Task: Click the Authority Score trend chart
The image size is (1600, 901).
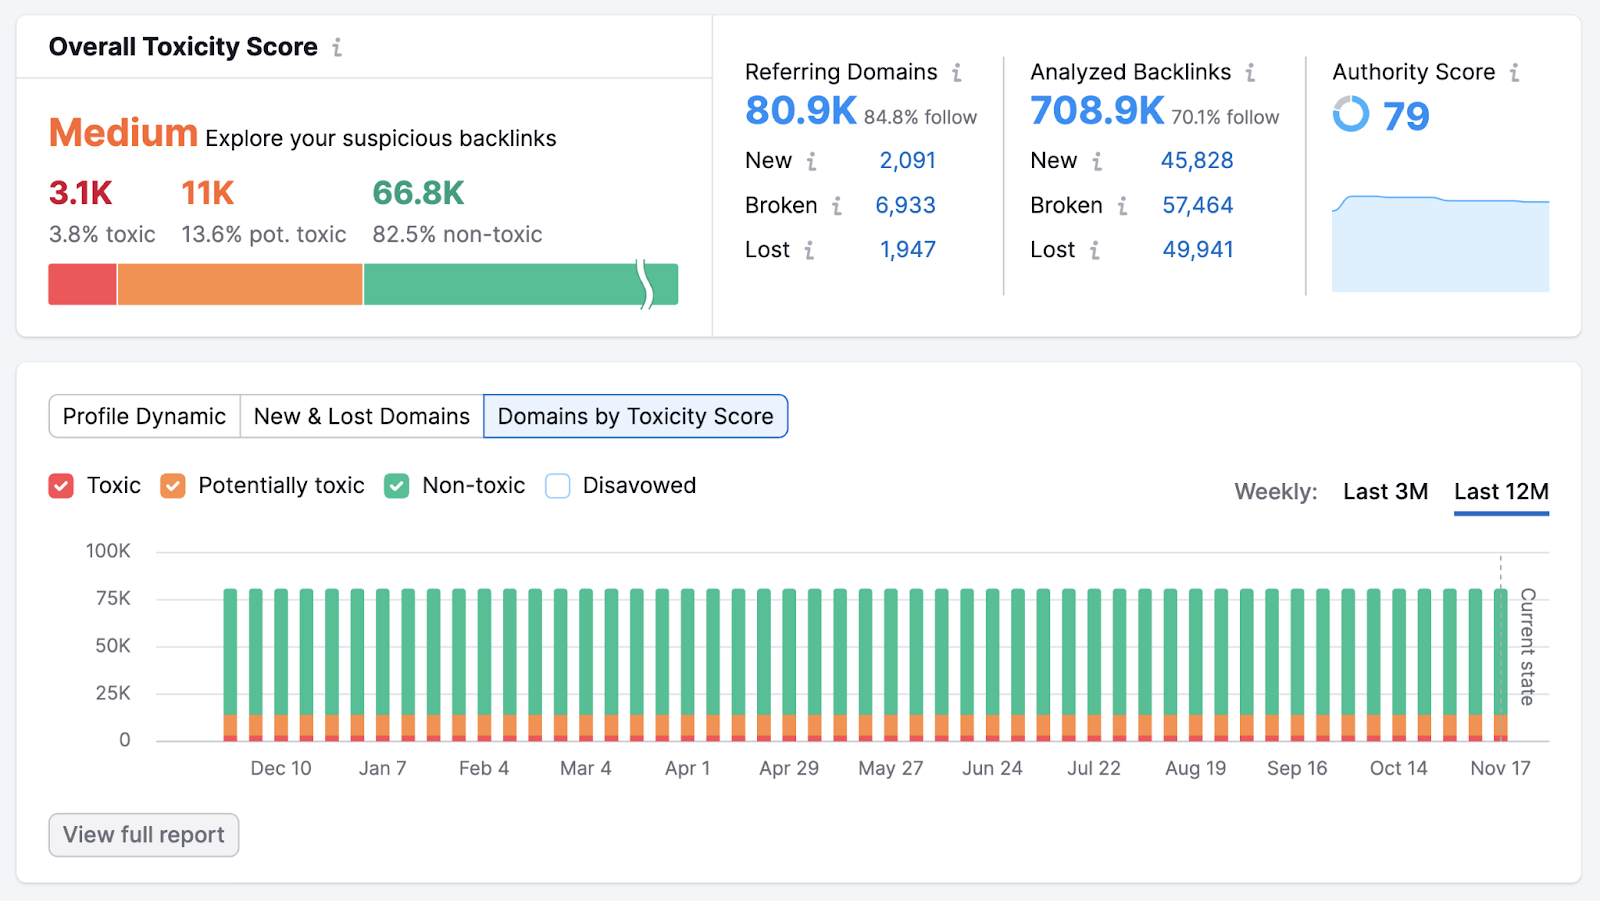Action: coord(1440,243)
